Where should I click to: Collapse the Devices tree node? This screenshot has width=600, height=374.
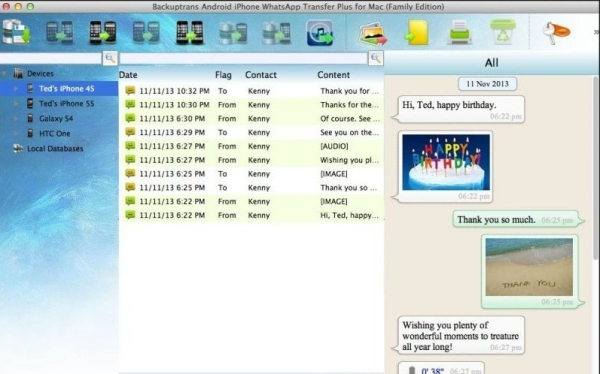pos(4,73)
